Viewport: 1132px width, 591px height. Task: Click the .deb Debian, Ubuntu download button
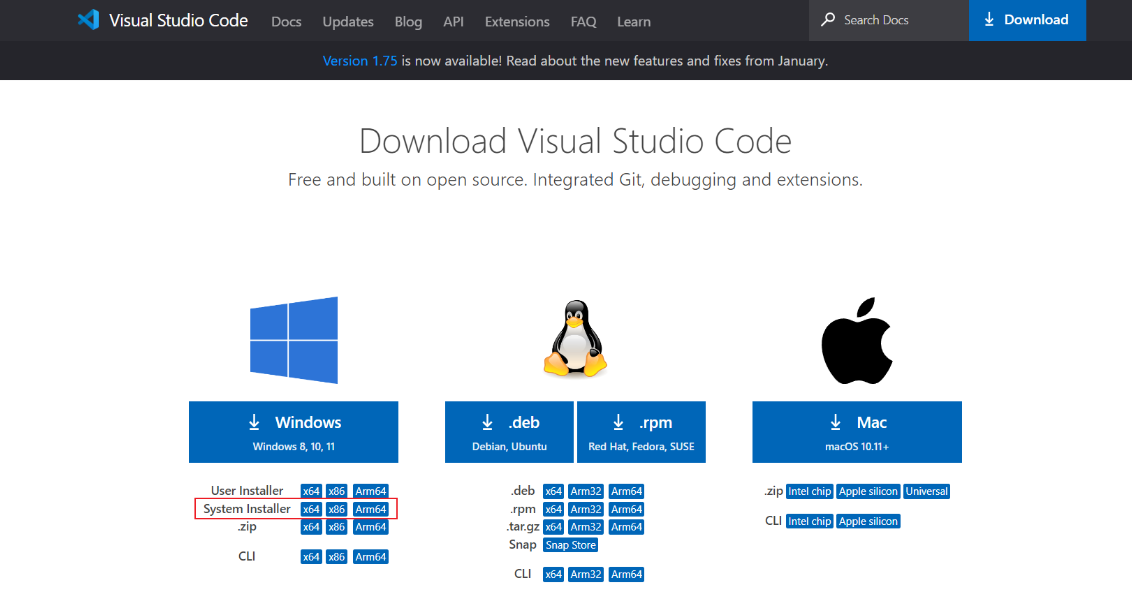coord(509,432)
